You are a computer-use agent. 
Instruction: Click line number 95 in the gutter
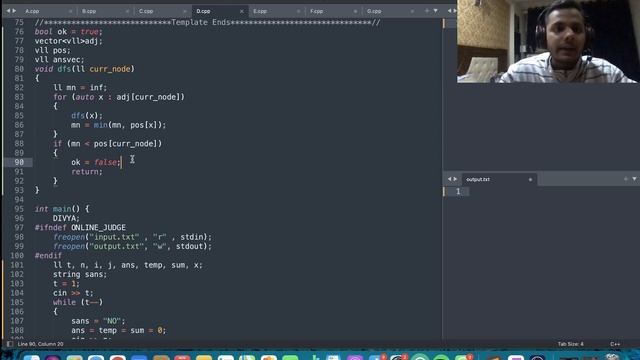(19, 209)
